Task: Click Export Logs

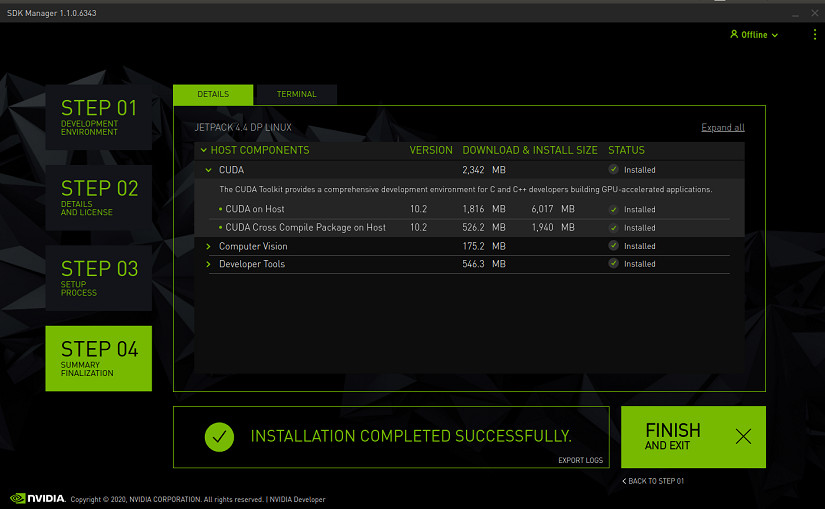Action: coord(580,460)
